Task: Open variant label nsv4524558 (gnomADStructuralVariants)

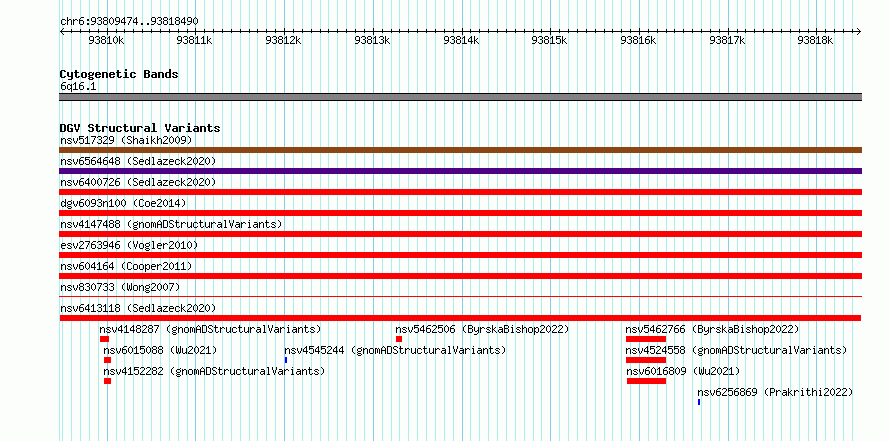Action: click(736, 350)
